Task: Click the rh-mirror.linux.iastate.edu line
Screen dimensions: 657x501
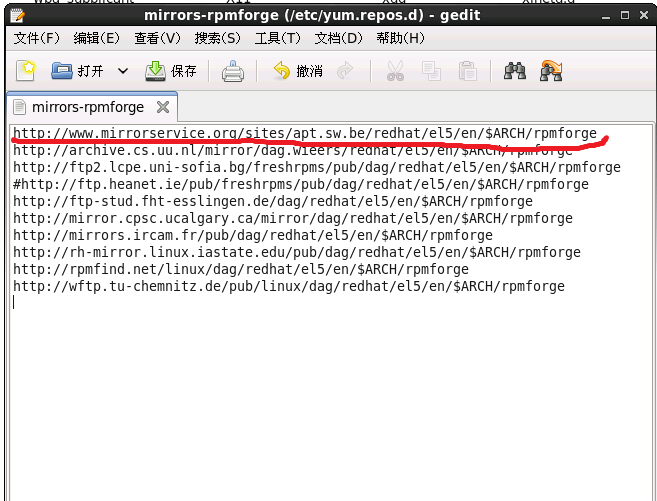Action: pyautogui.click(x=297, y=252)
